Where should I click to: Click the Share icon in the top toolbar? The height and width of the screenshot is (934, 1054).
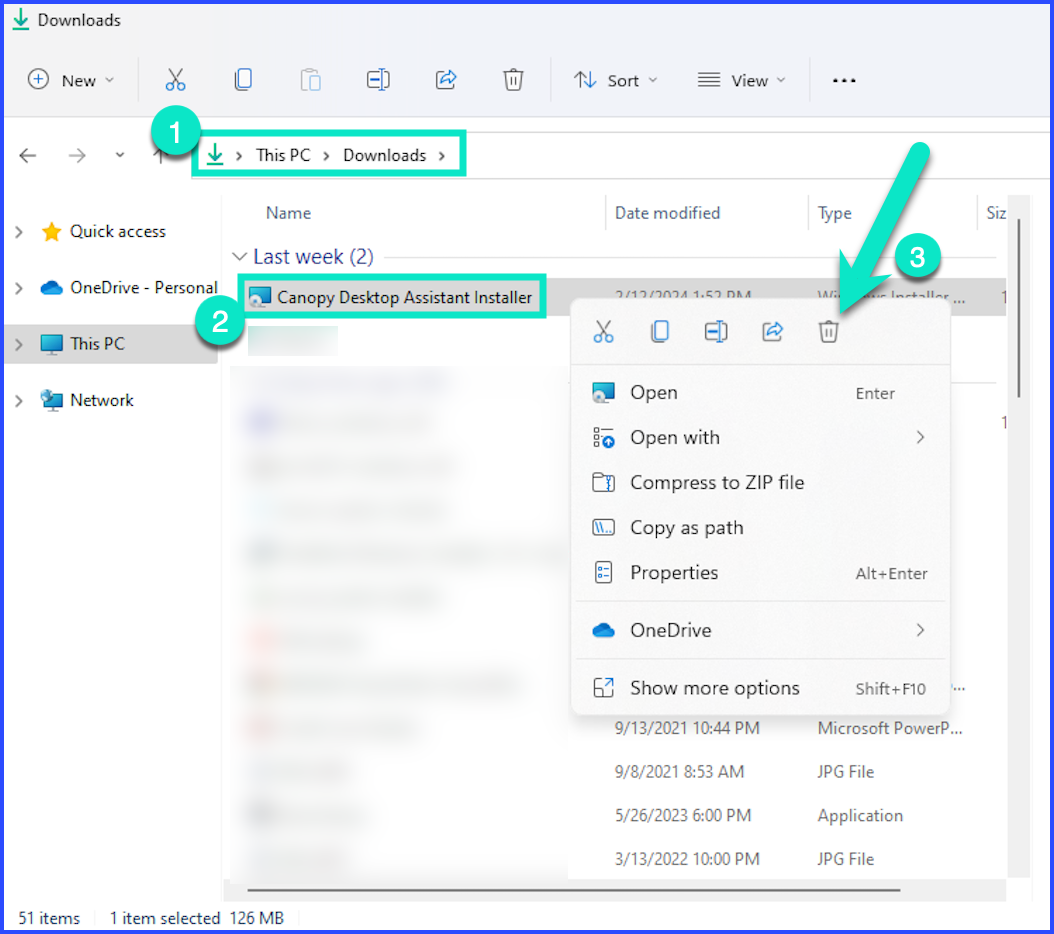coord(446,80)
